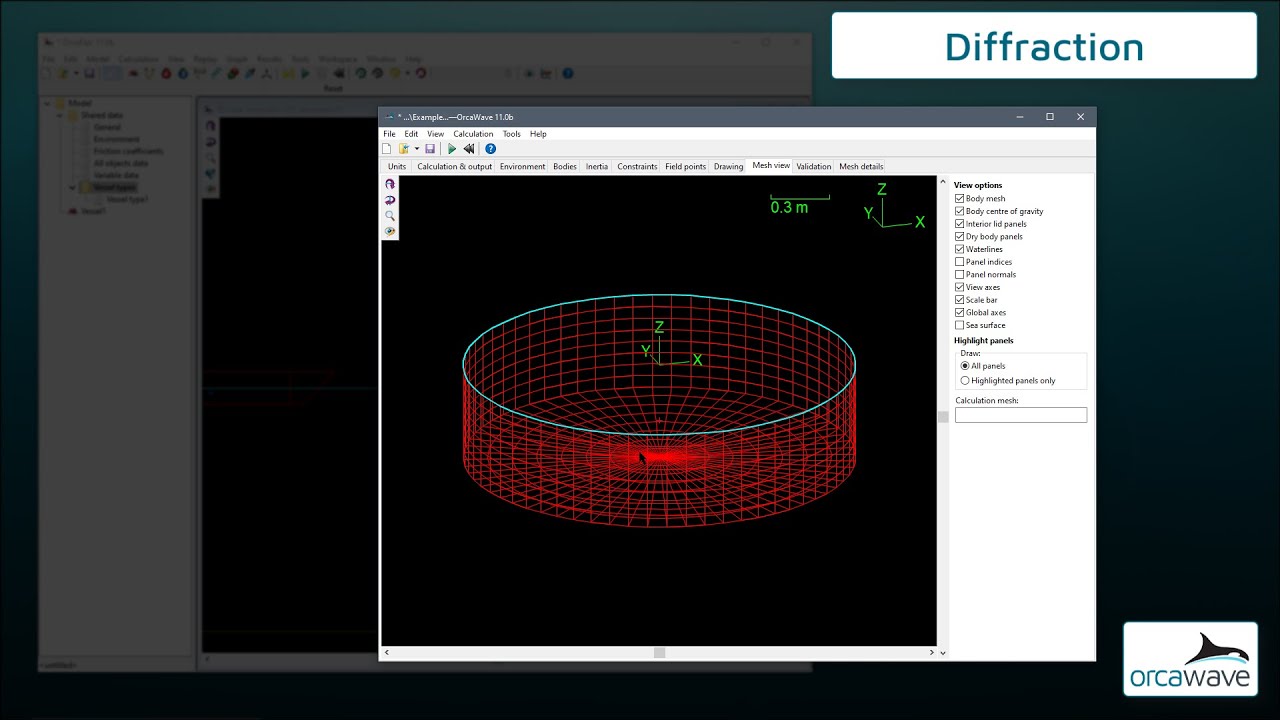Click the View options heading

(978, 185)
